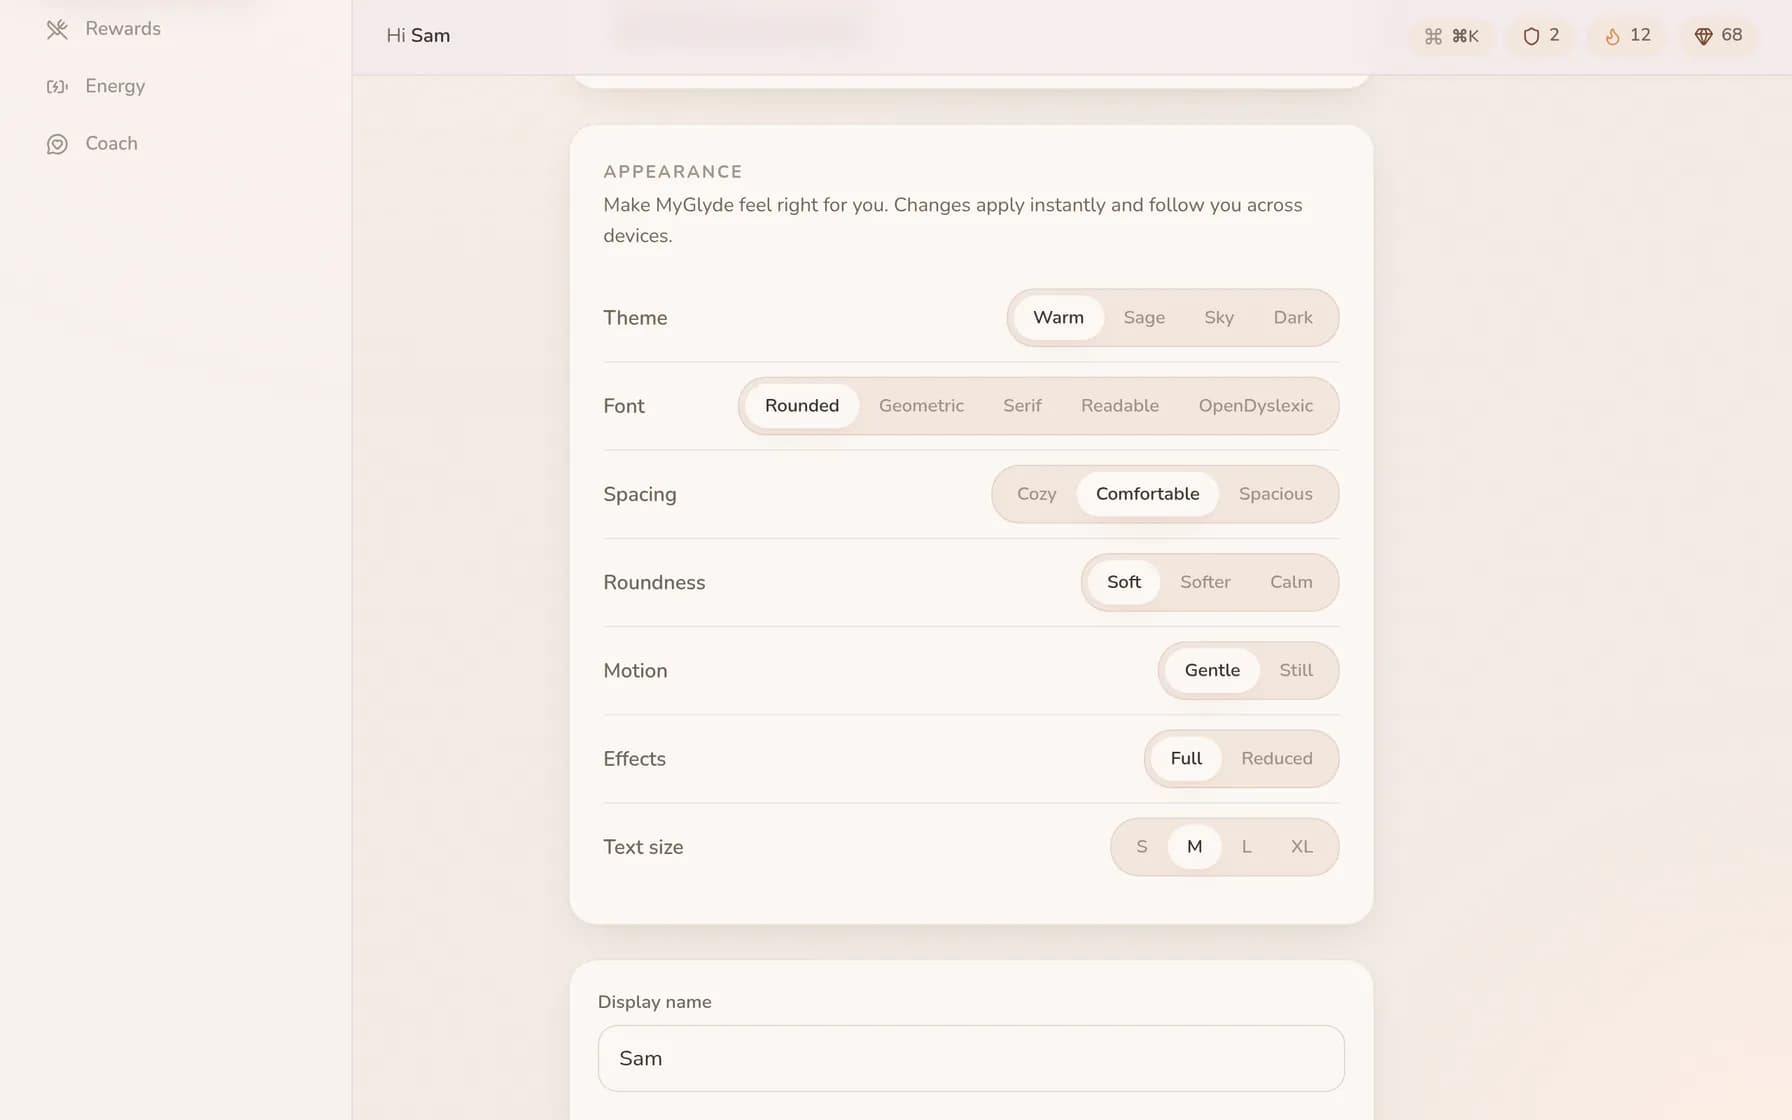Switch motion to Still
The image size is (1792, 1120).
[x=1296, y=671]
